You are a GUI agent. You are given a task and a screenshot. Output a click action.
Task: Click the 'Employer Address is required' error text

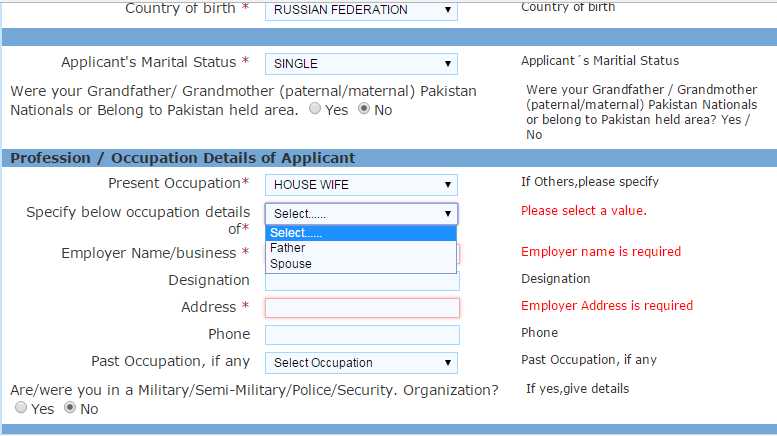(x=606, y=306)
